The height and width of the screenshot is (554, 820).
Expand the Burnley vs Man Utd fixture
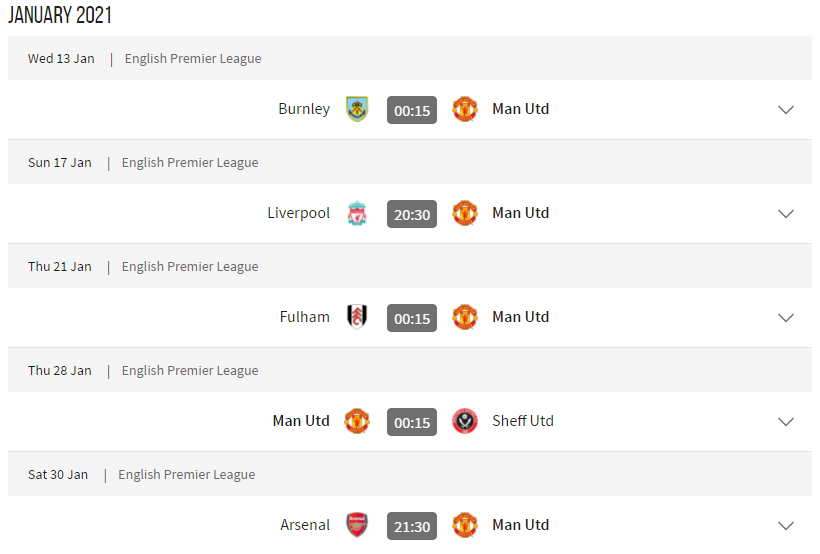pyautogui.click(x=786, y=110)
